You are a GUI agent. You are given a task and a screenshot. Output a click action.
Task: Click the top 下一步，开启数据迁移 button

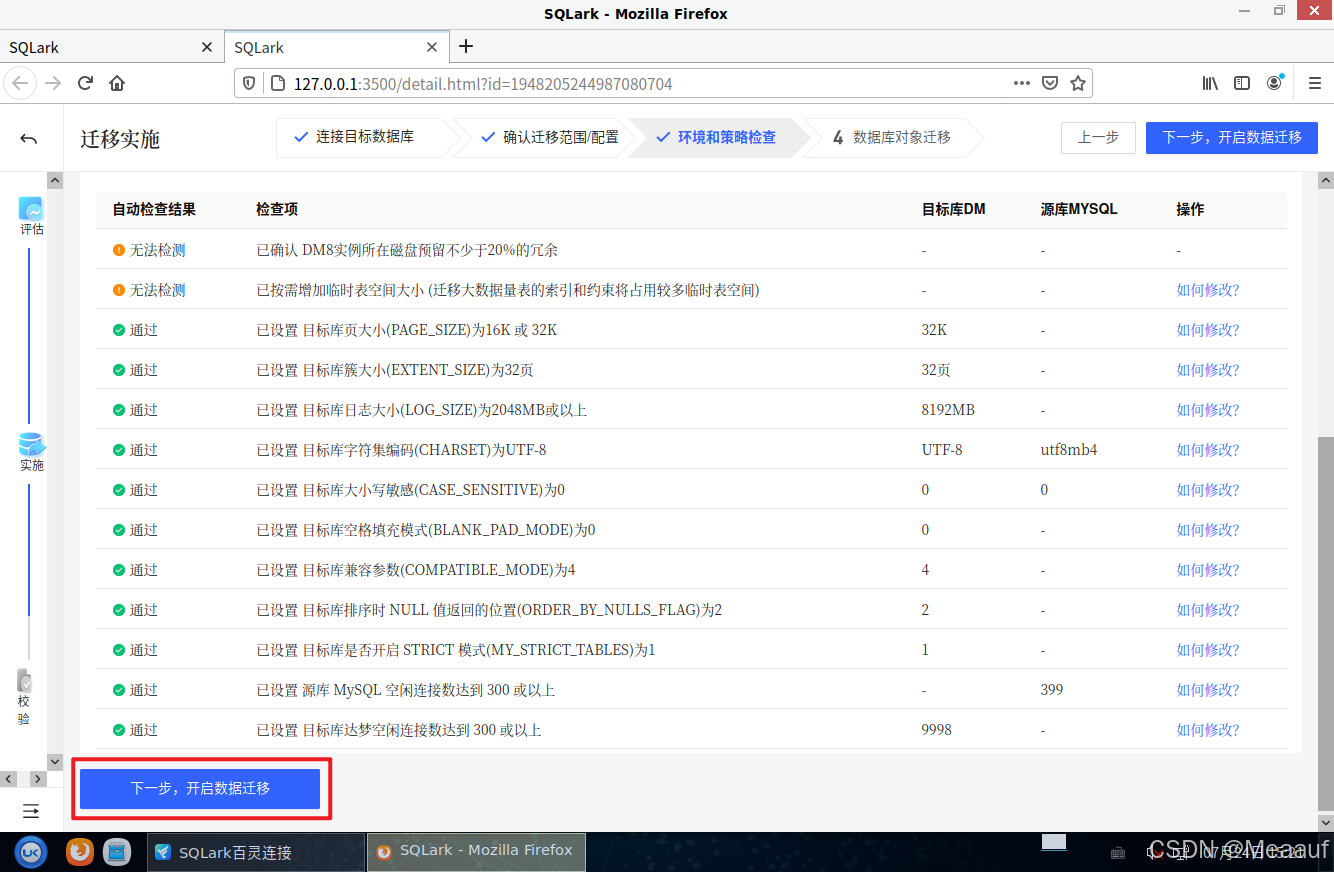coord(1232,138)
